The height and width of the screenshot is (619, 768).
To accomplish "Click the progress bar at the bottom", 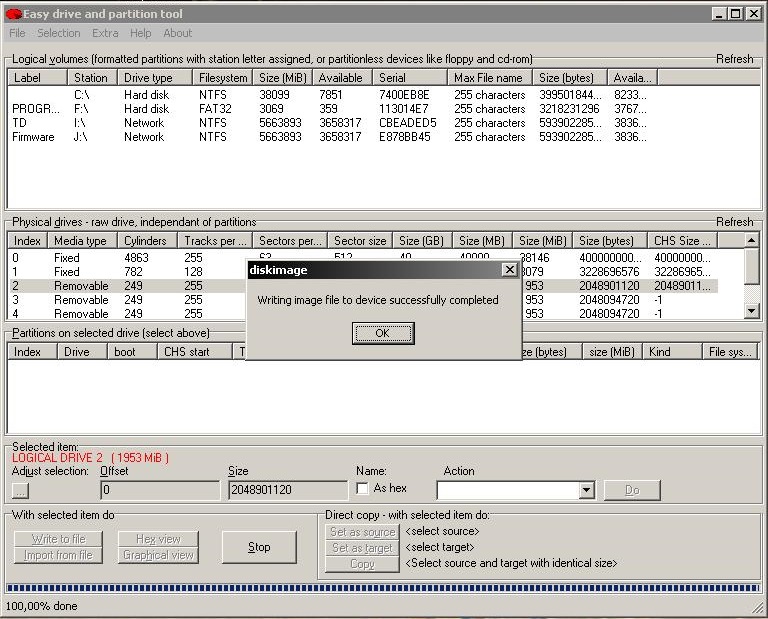I will (384, 588).
